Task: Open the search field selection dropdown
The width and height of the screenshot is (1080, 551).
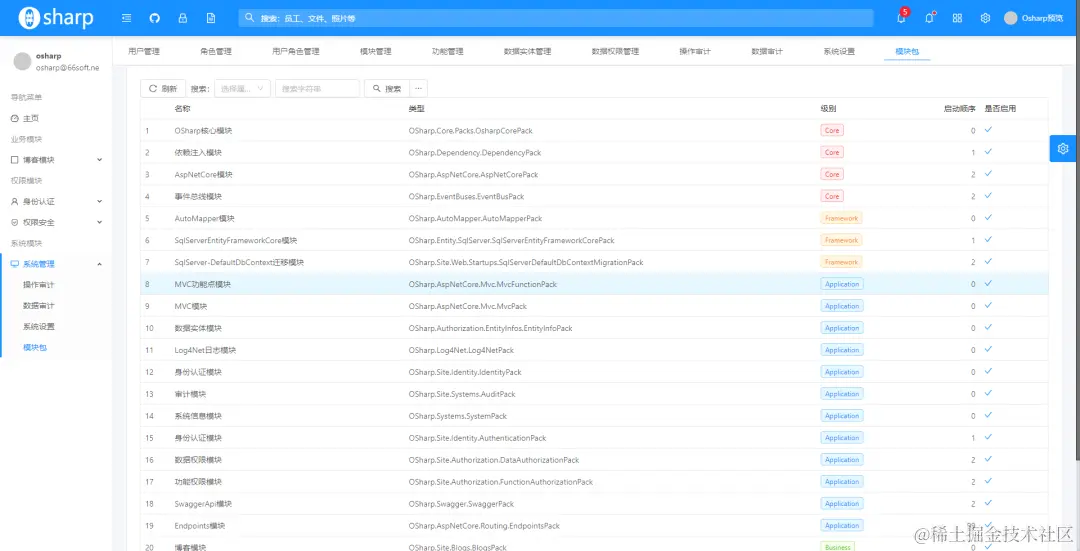Action: 242,88
